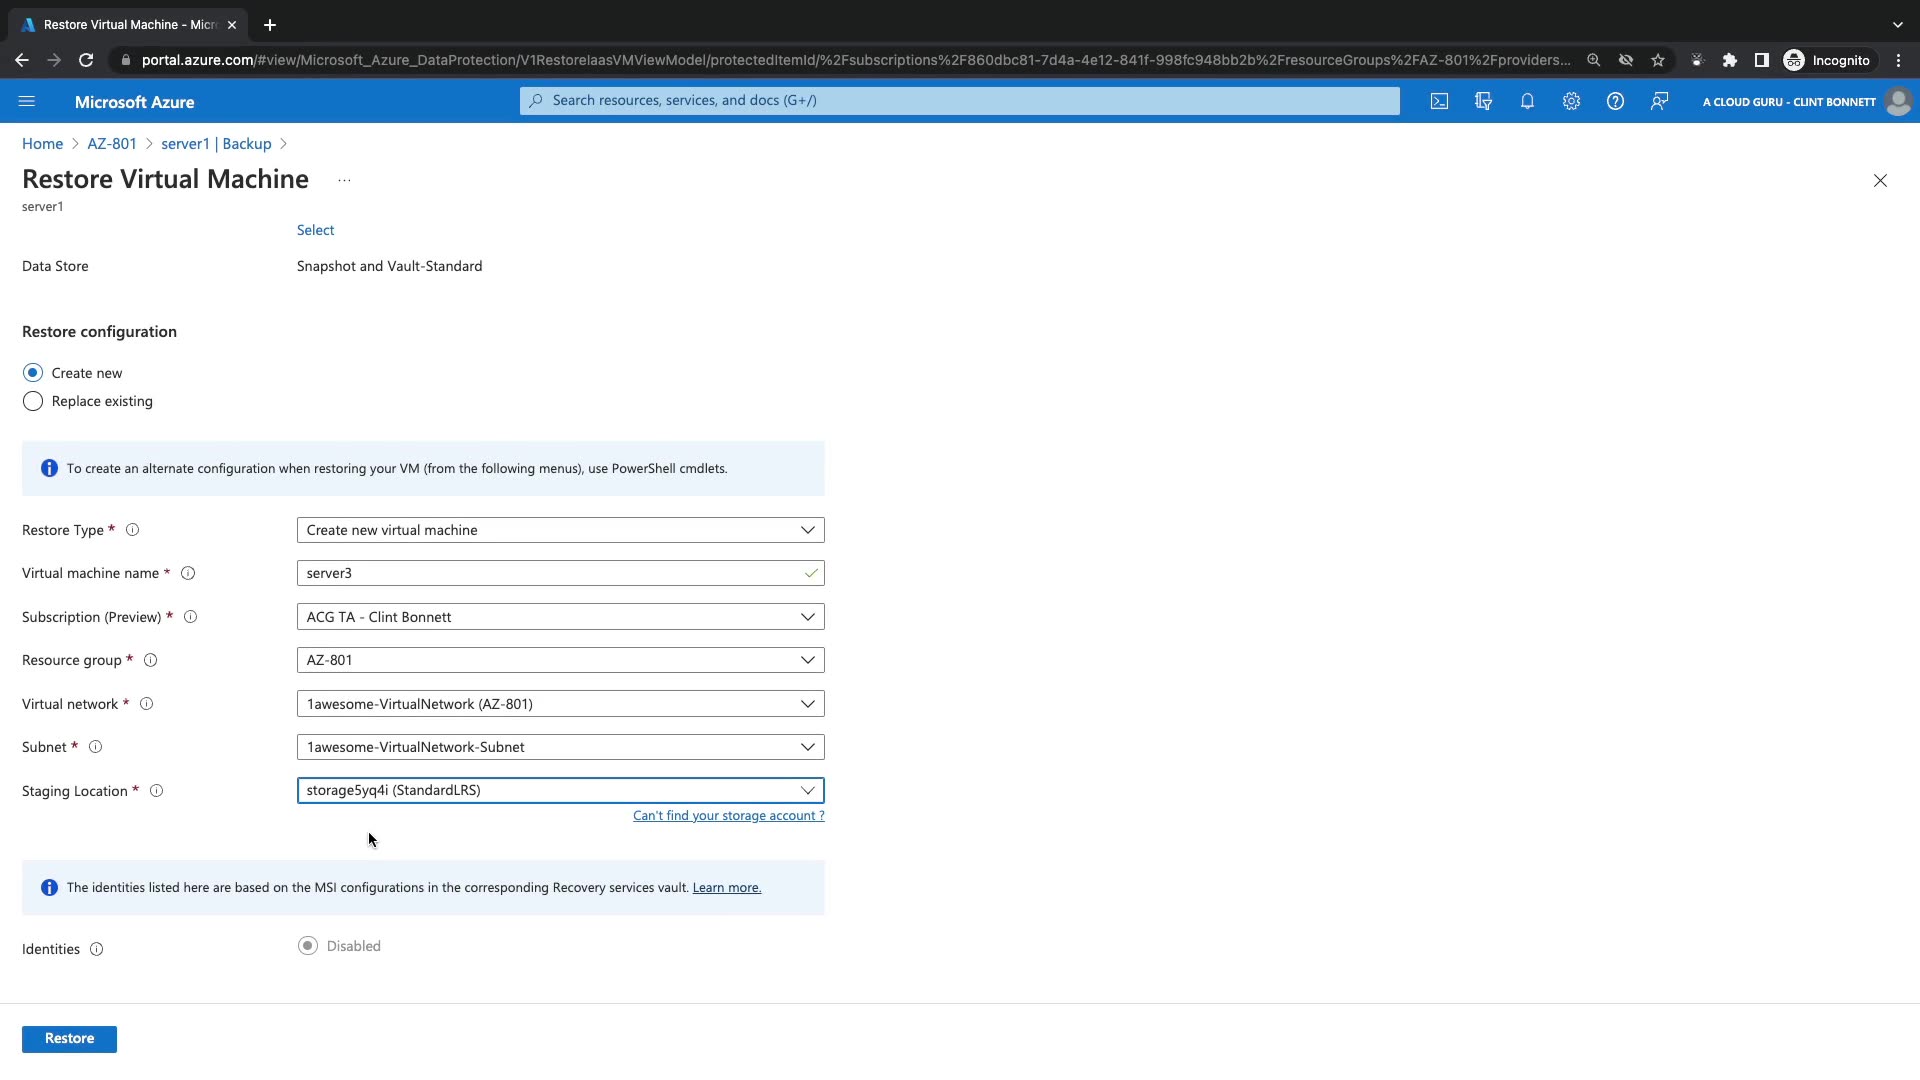Open Directories and subscriptions filter icon

click(1483, 101)
